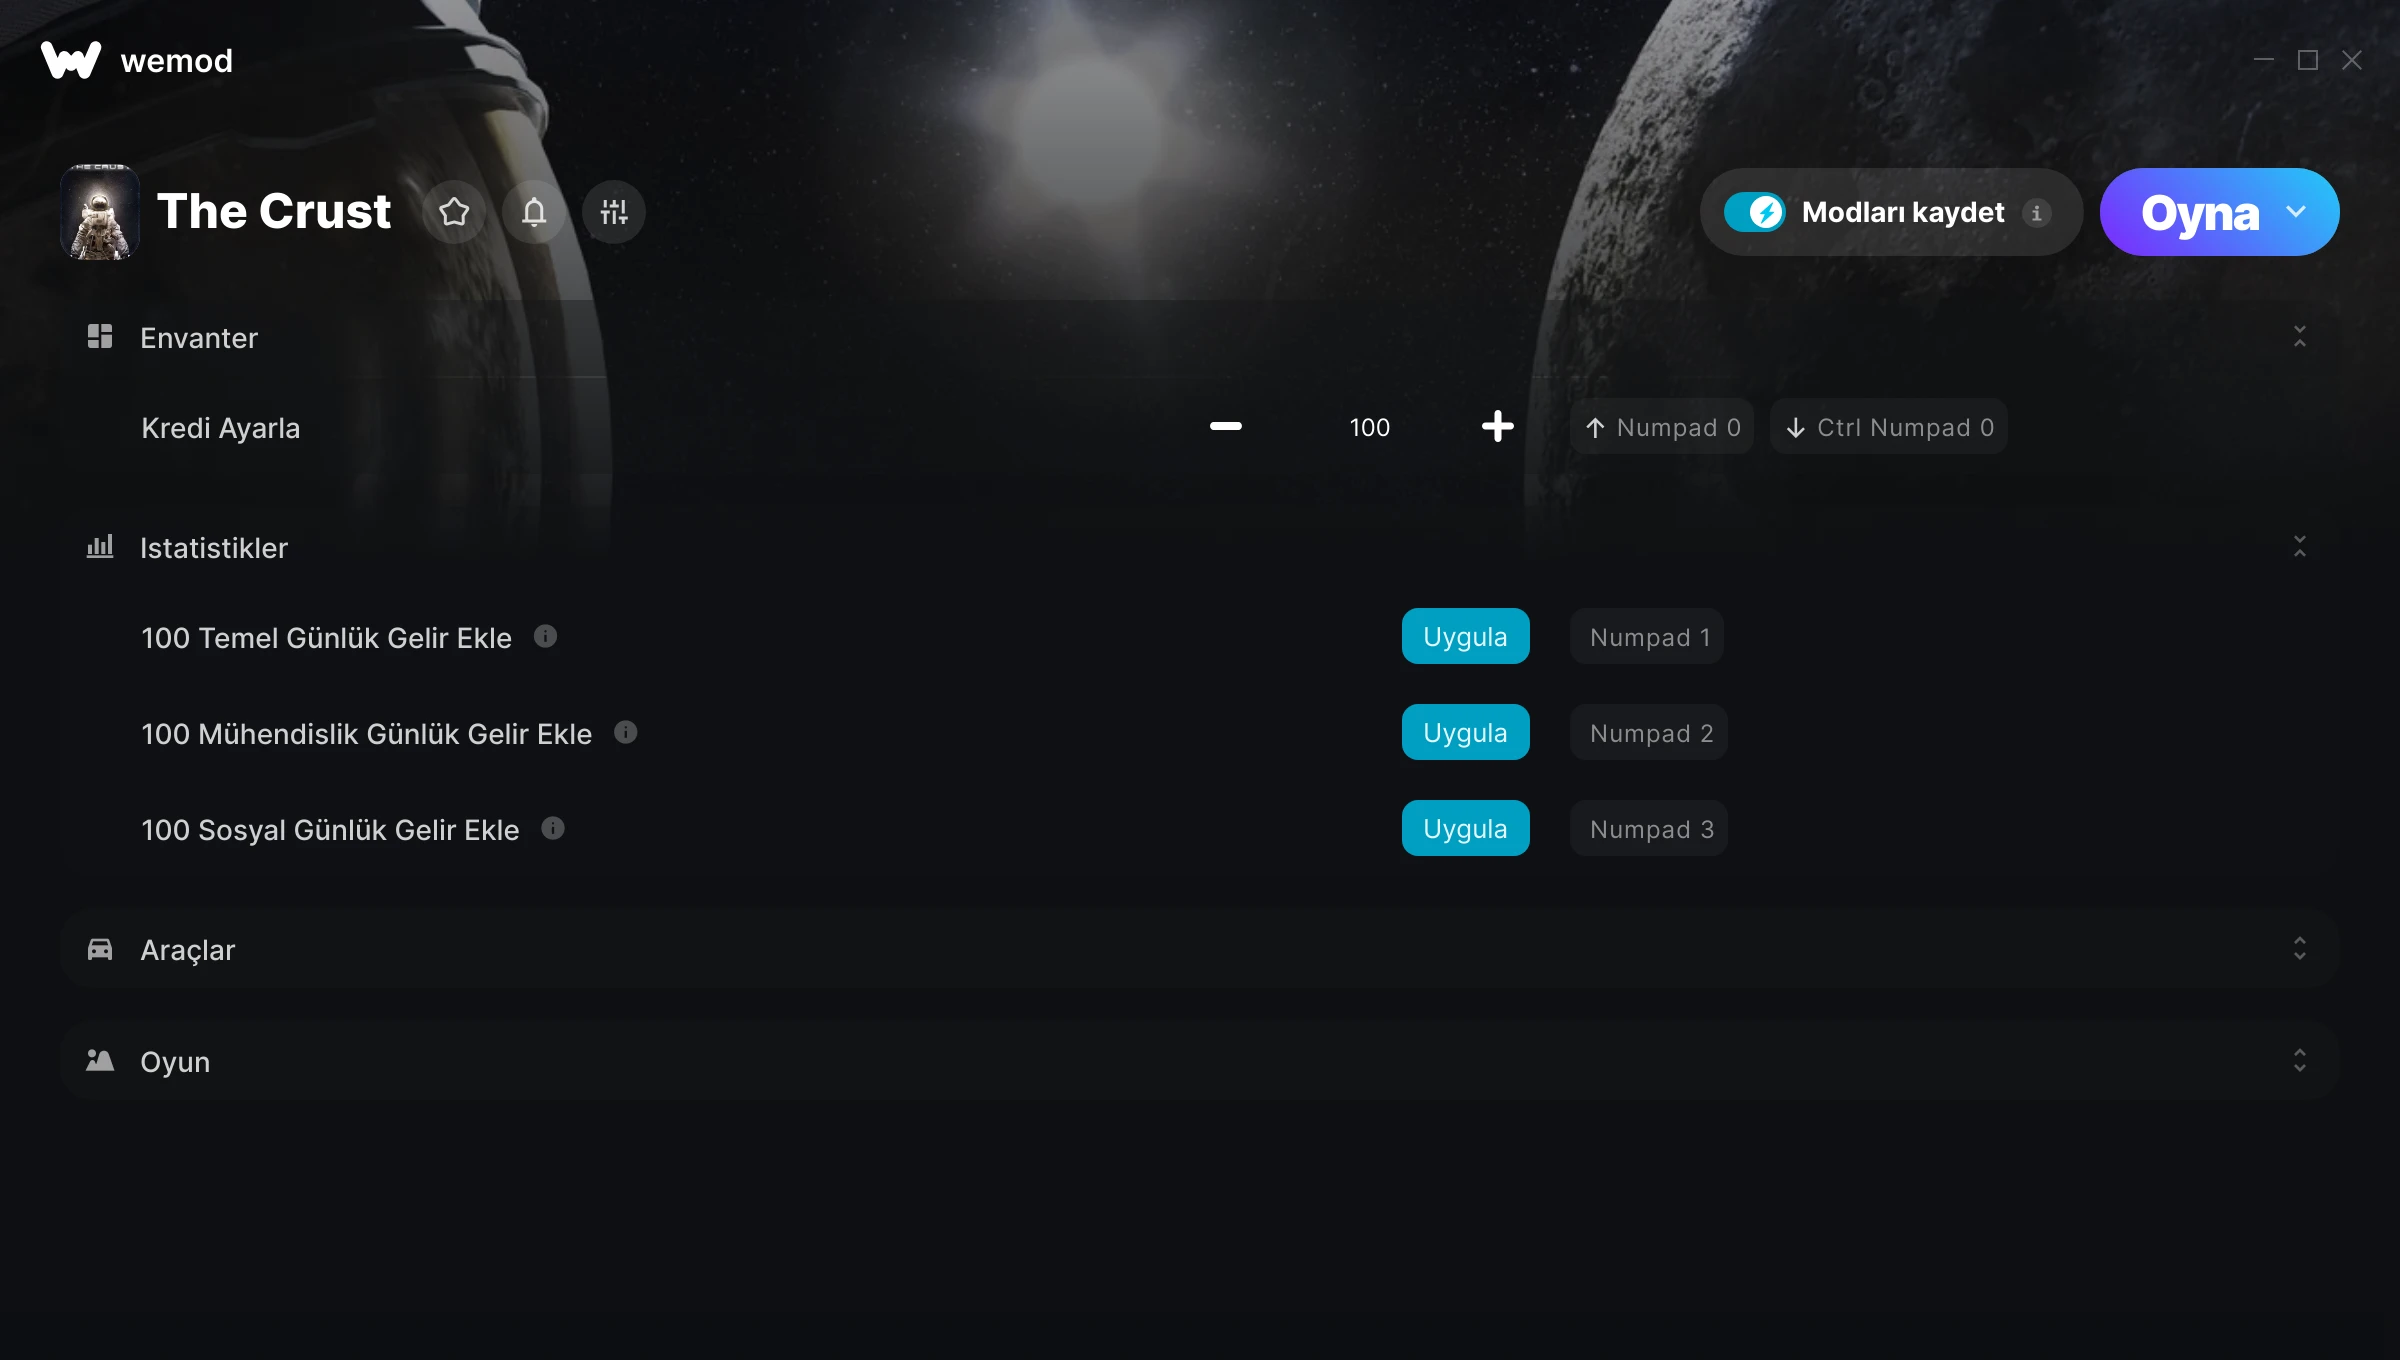Viewport: 2400px width, 1360px height.
Task: Open notifications bell for The Crust
Action: [534, 212]
